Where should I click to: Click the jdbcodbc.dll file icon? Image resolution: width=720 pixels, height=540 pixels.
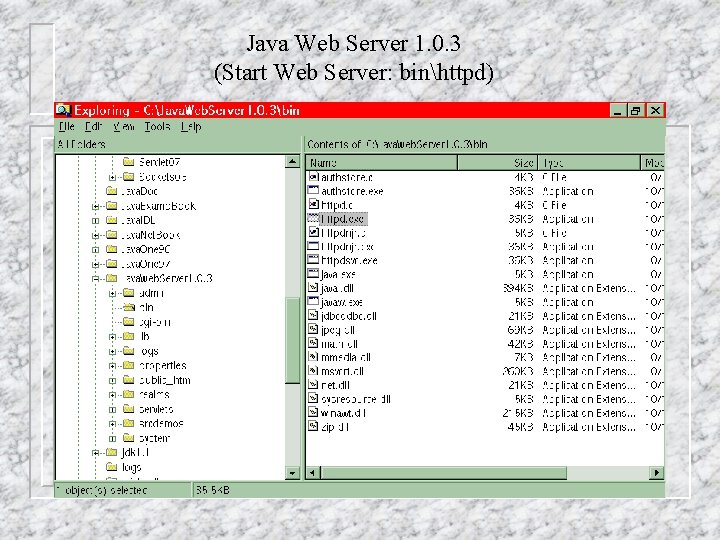(x=313, y=315)
